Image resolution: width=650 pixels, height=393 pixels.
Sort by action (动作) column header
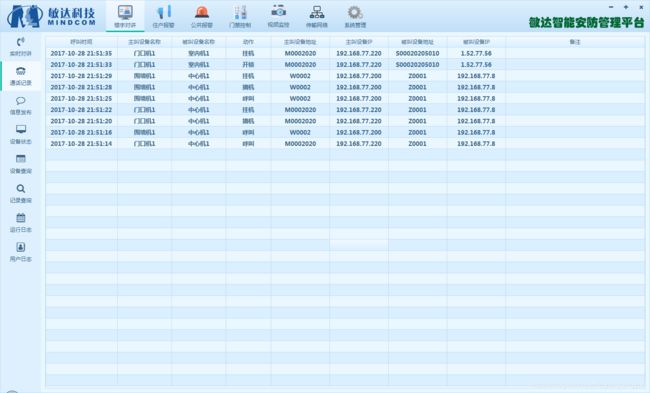tap(248, 42)
